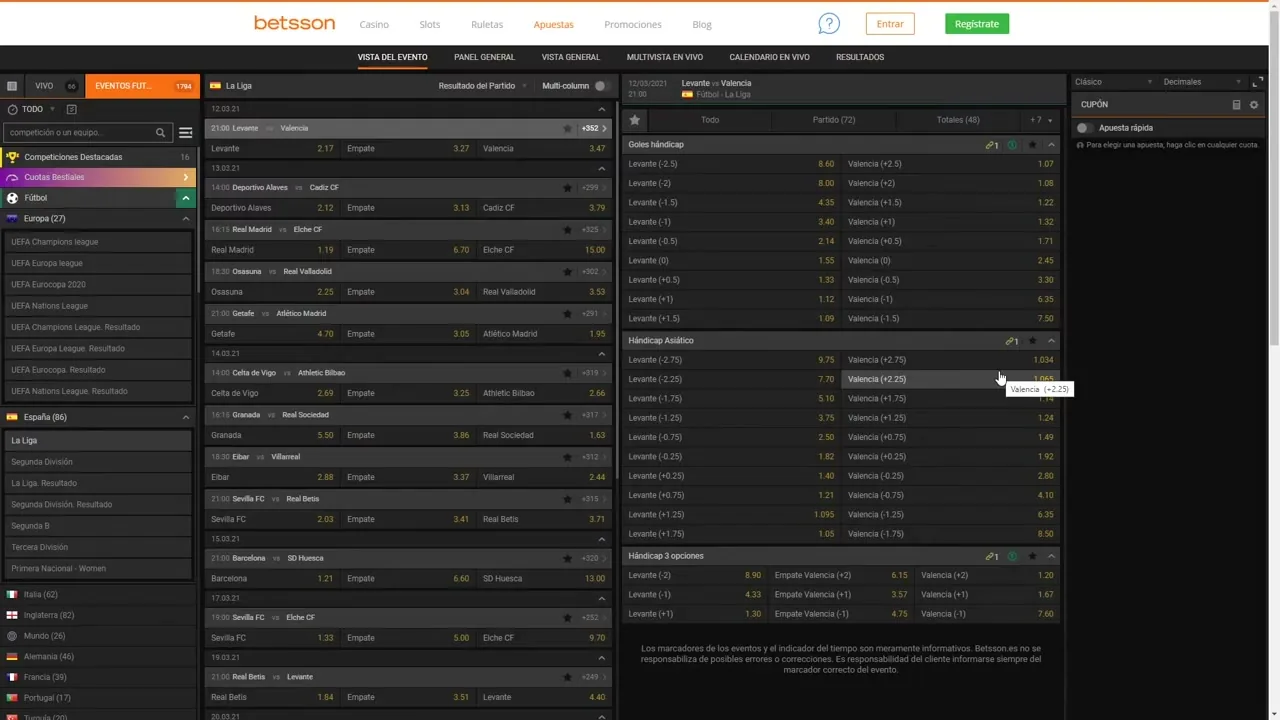Open the Resultado del Partido dropdown
The width and height of the screenshot is (1280, 720).
pyautogui.click(x=482, y=86)
